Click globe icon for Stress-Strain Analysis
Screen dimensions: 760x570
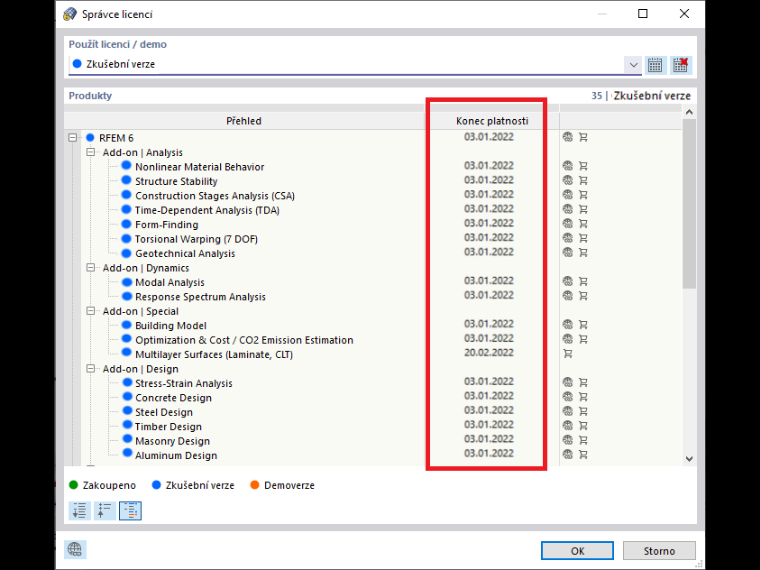pos(568,382)
